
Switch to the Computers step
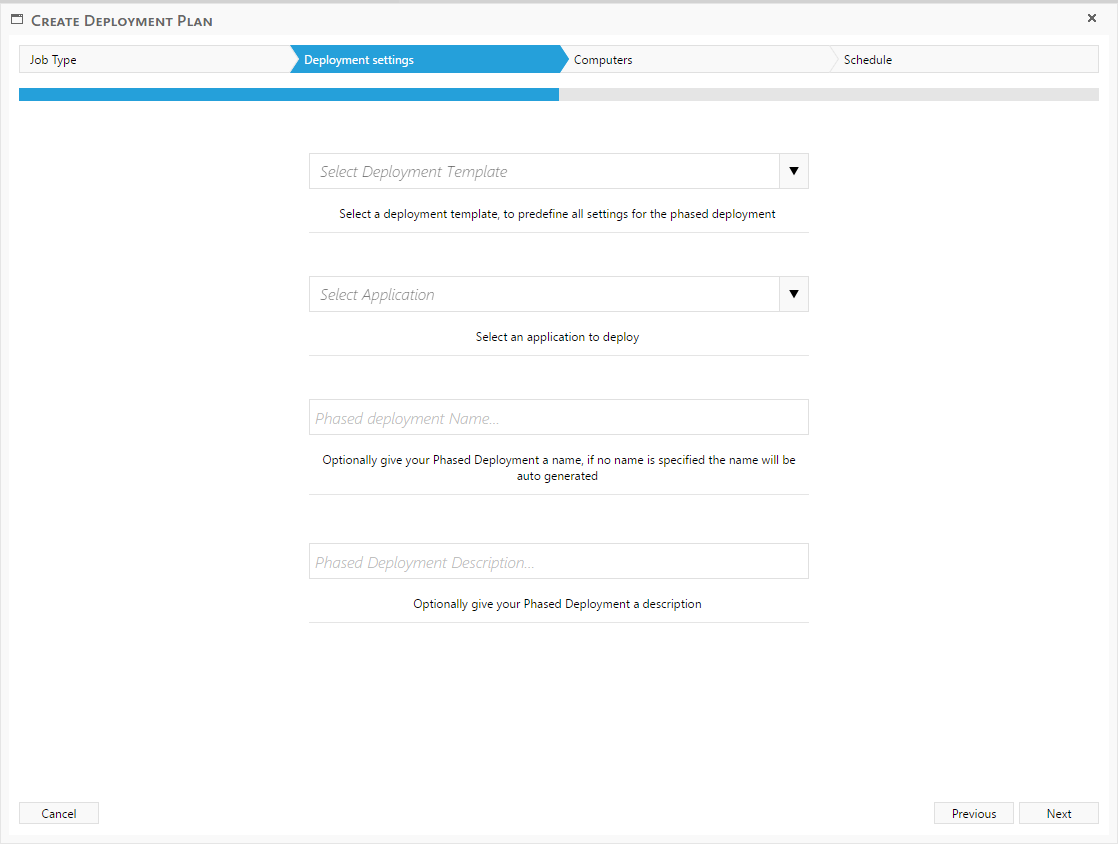pyautogui.click(x=695, y=60)
